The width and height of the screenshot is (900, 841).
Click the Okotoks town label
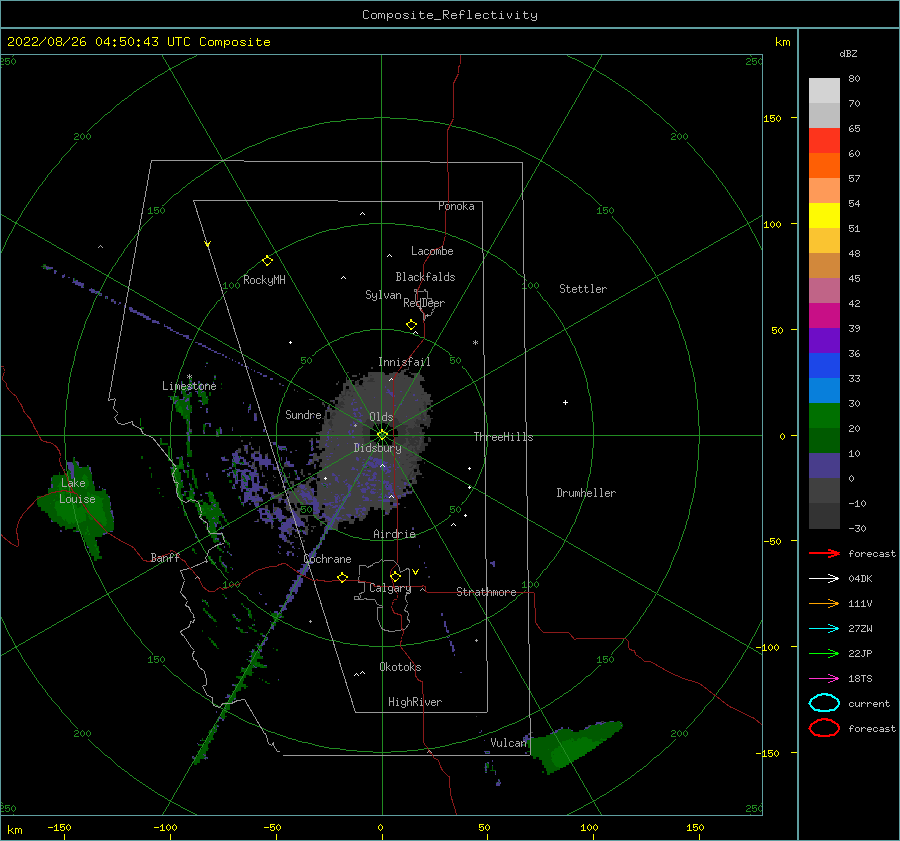400,667
